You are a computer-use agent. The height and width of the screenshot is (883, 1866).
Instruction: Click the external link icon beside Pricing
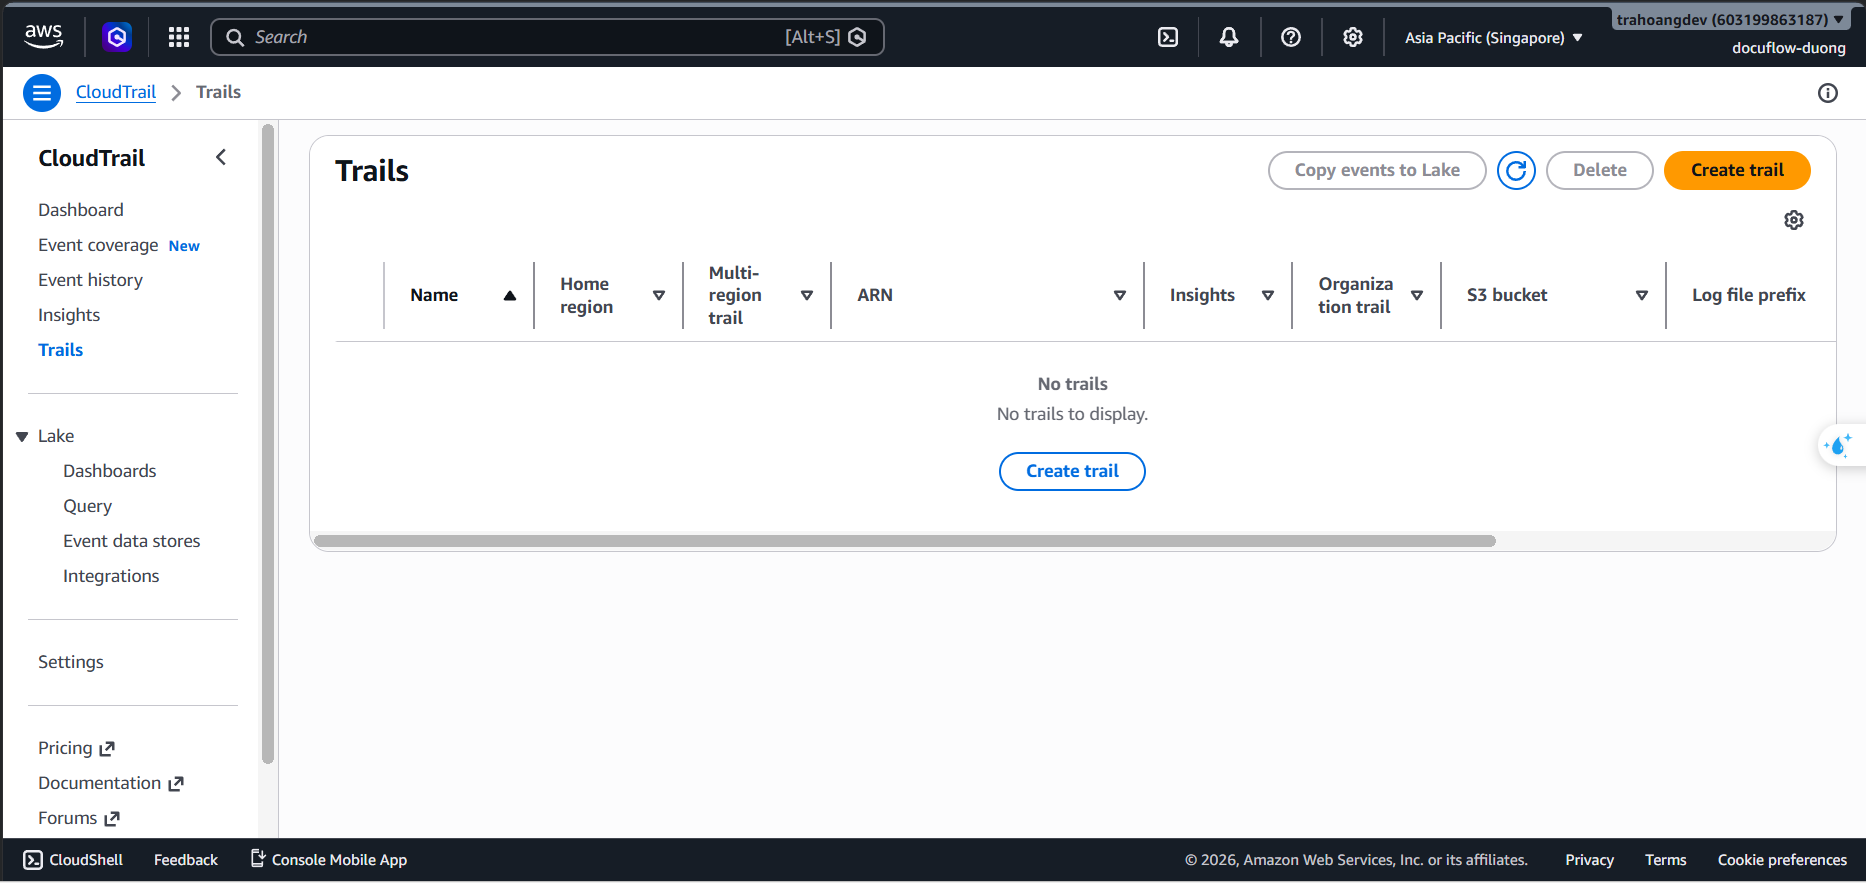[107, 748]
